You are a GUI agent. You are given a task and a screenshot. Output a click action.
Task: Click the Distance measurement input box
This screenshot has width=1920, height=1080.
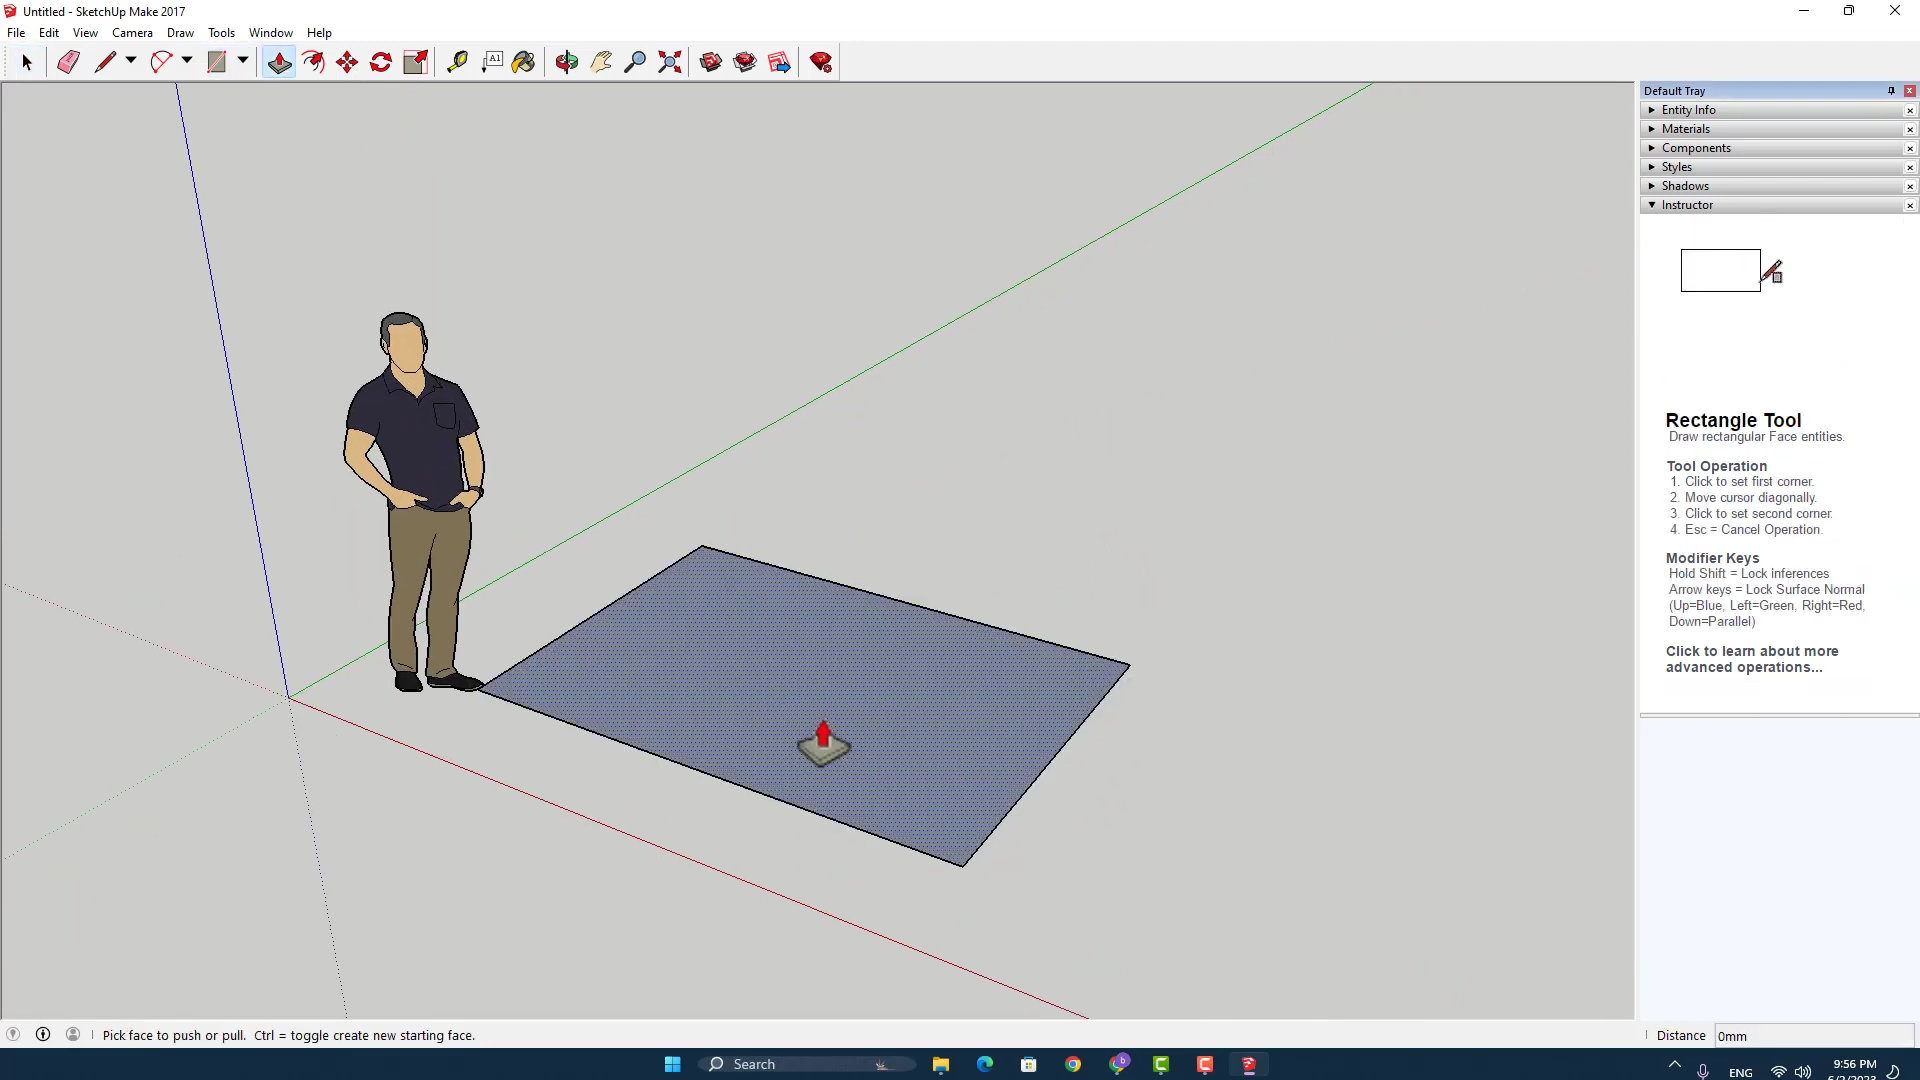point(1812,1036)
